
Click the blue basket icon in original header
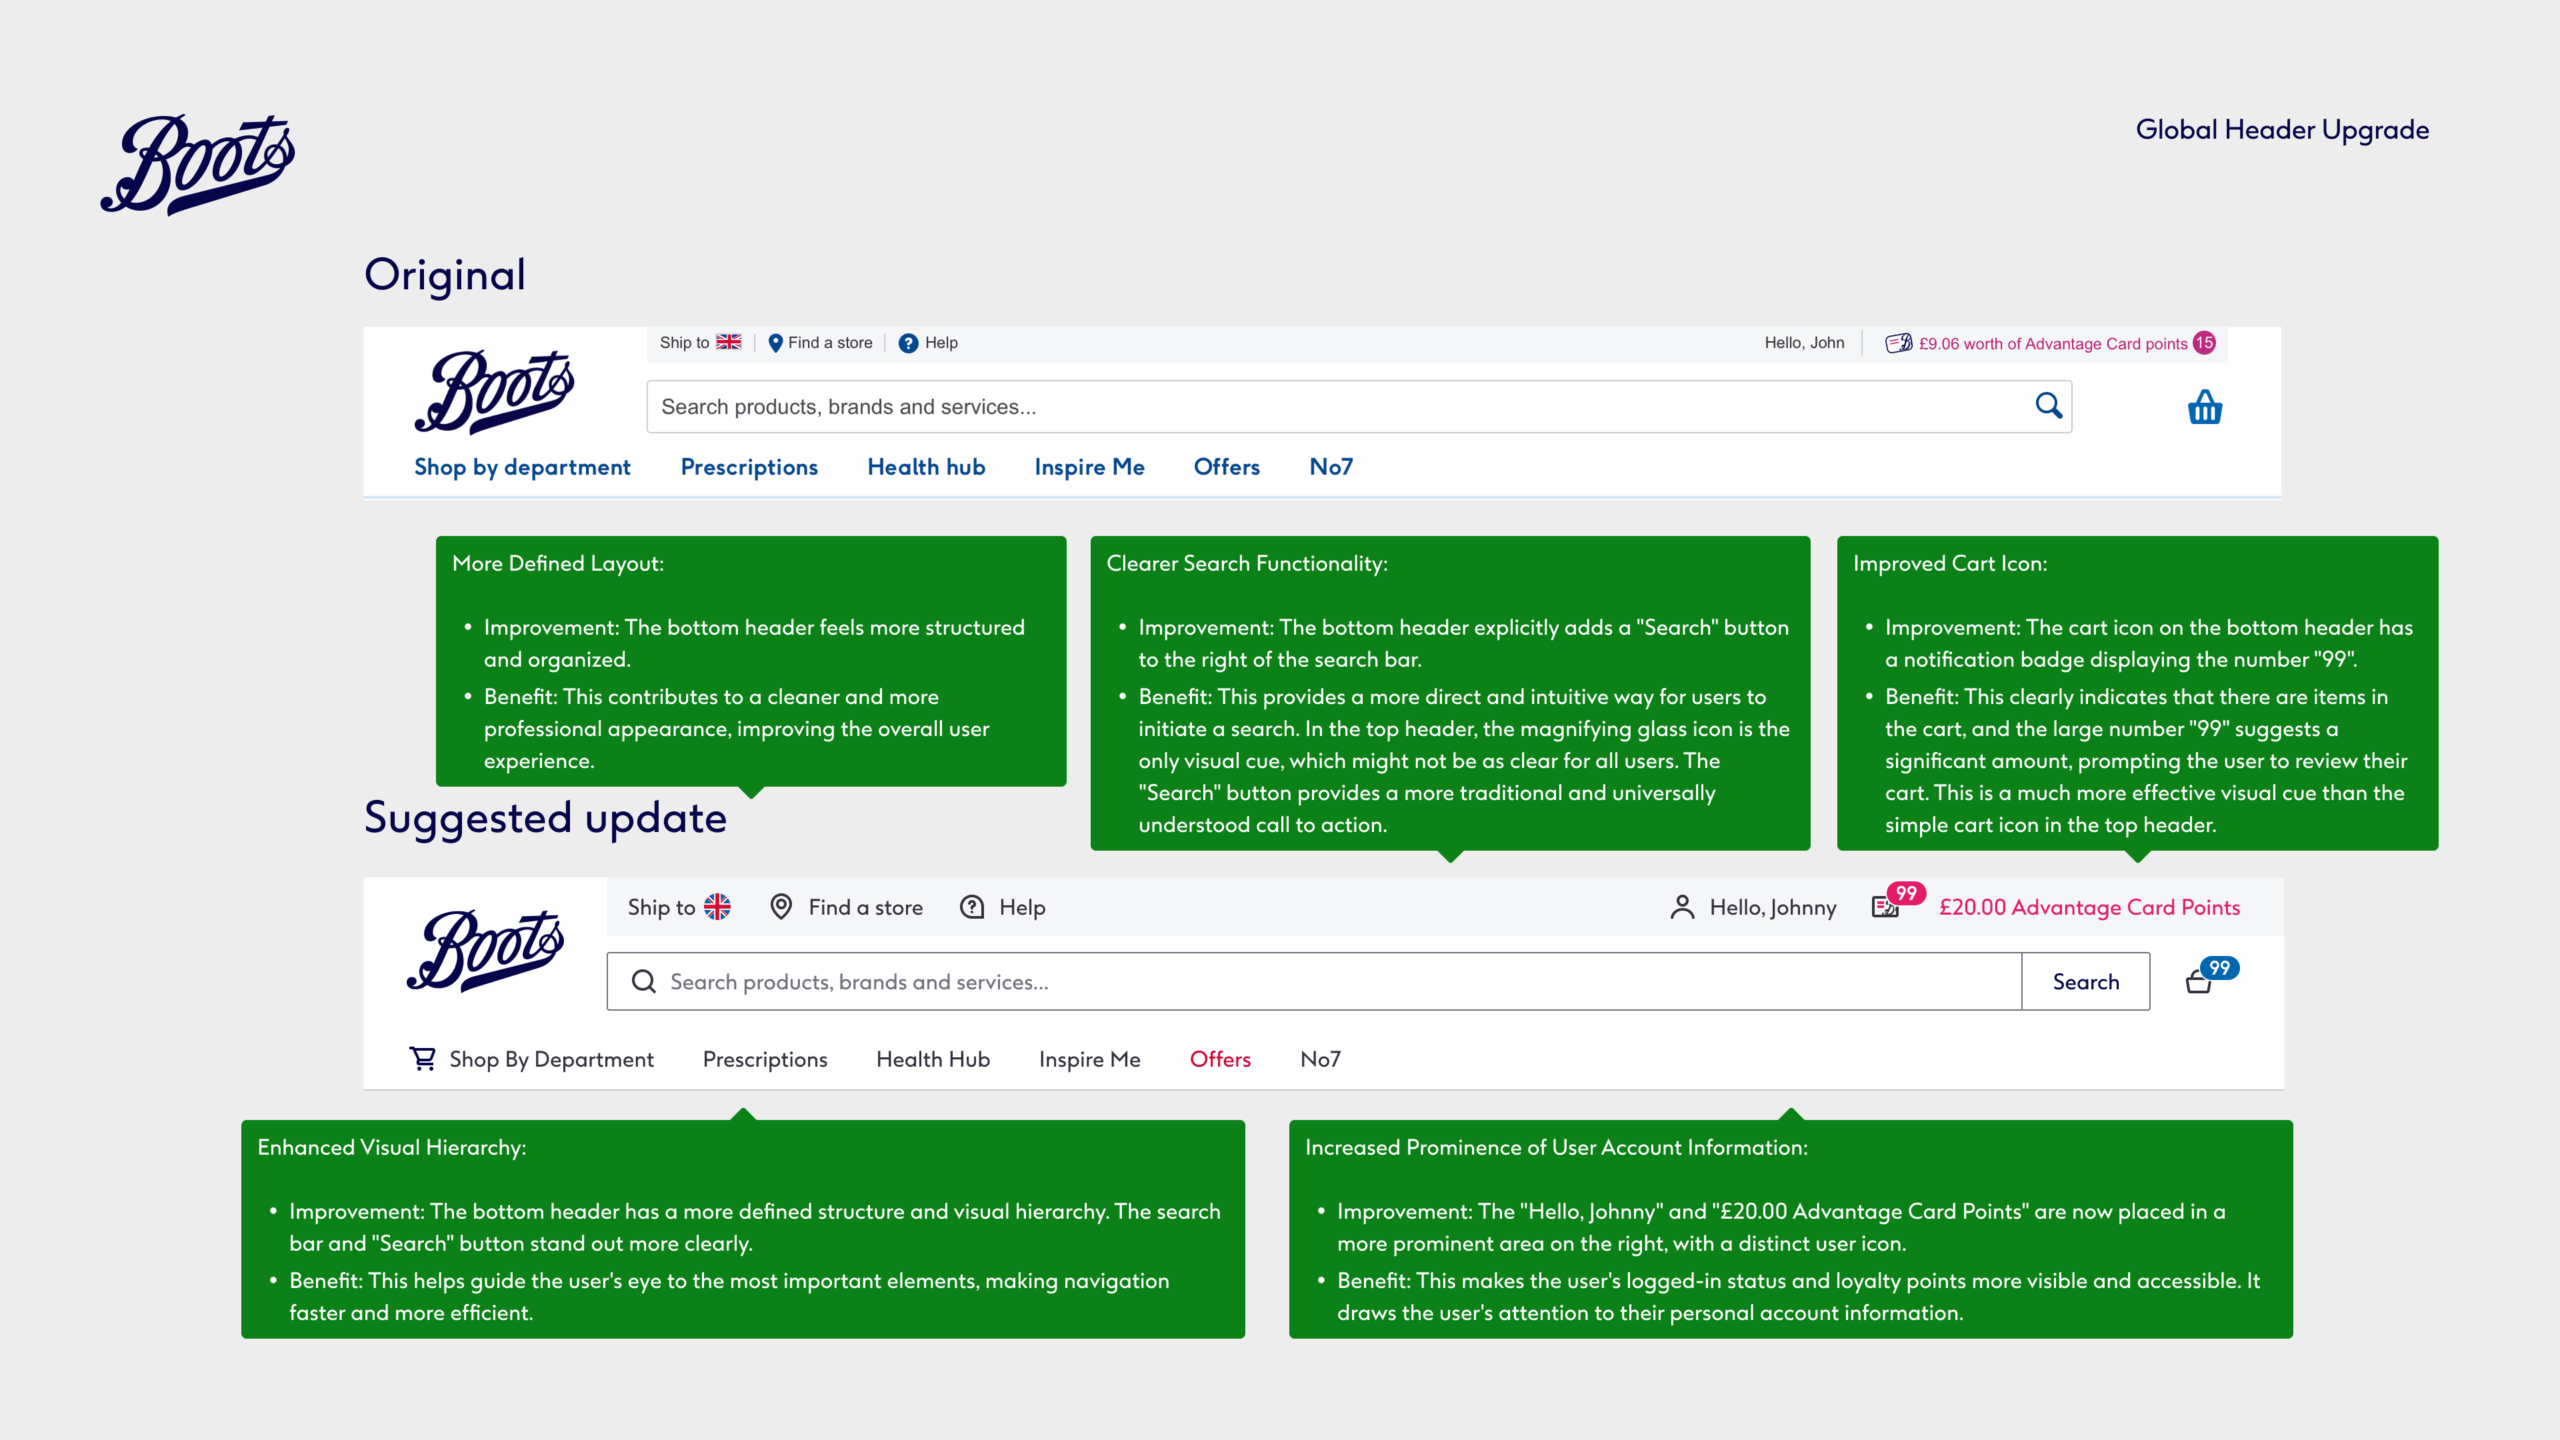click(x=2204, y=408)
